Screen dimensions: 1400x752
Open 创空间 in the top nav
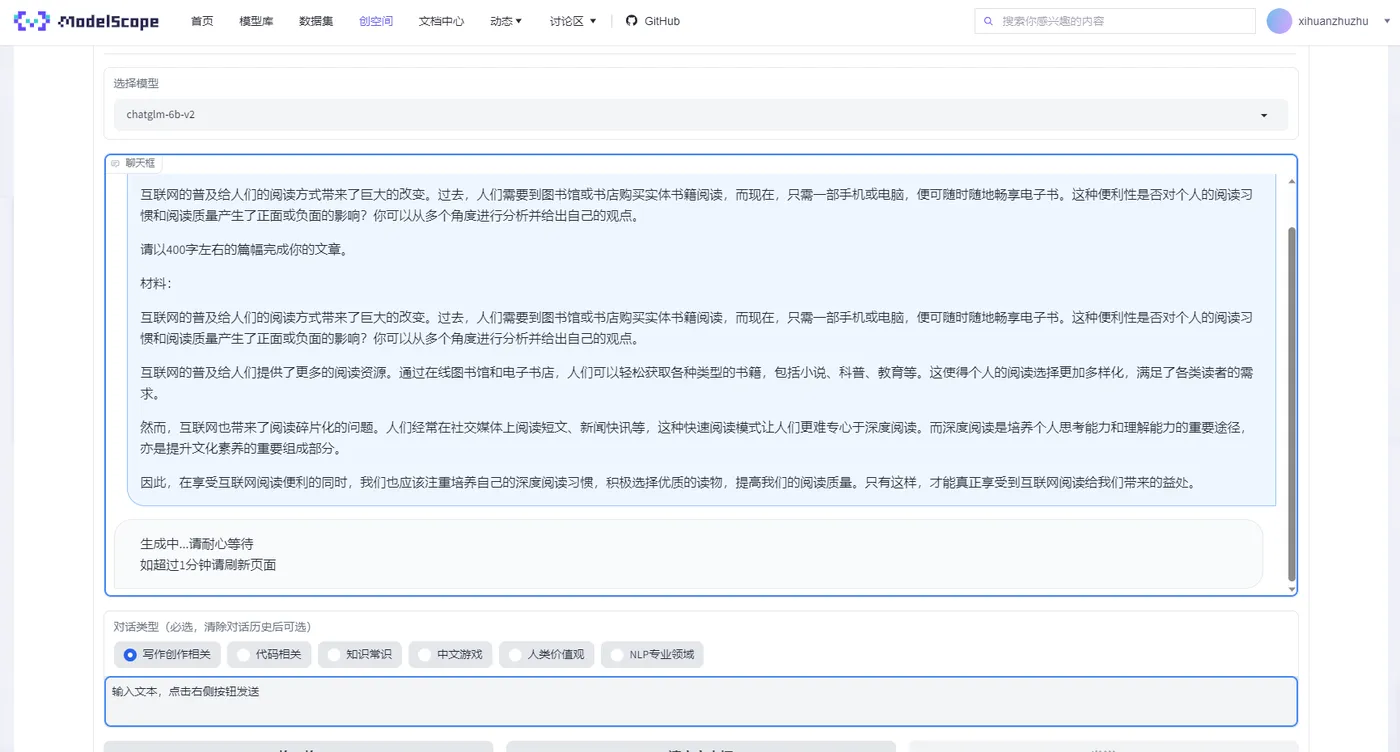pos(376,21)
